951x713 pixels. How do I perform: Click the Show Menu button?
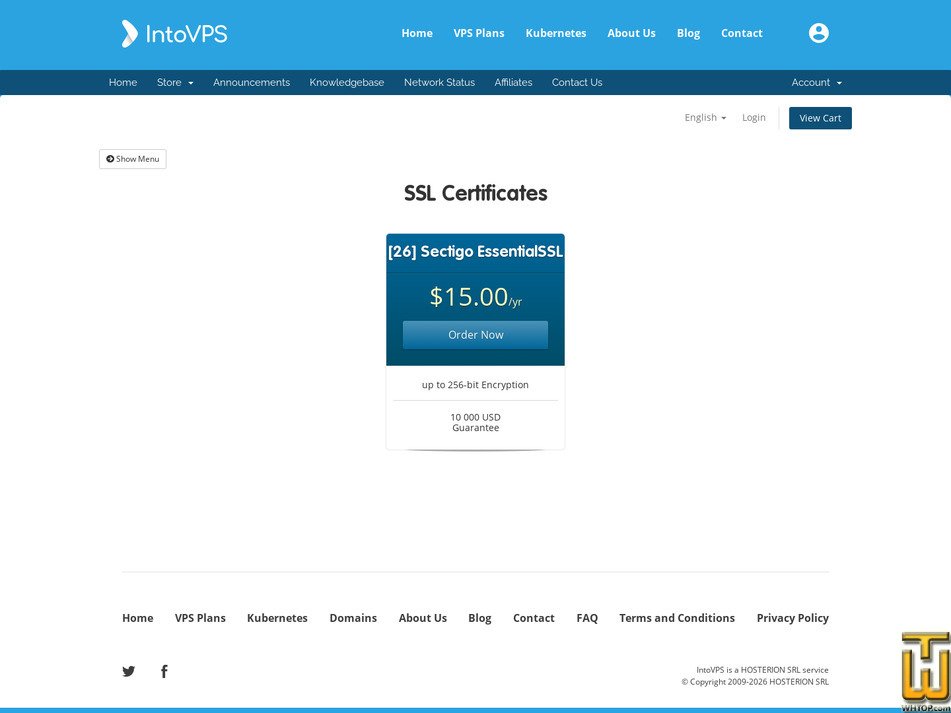point(133,159)
